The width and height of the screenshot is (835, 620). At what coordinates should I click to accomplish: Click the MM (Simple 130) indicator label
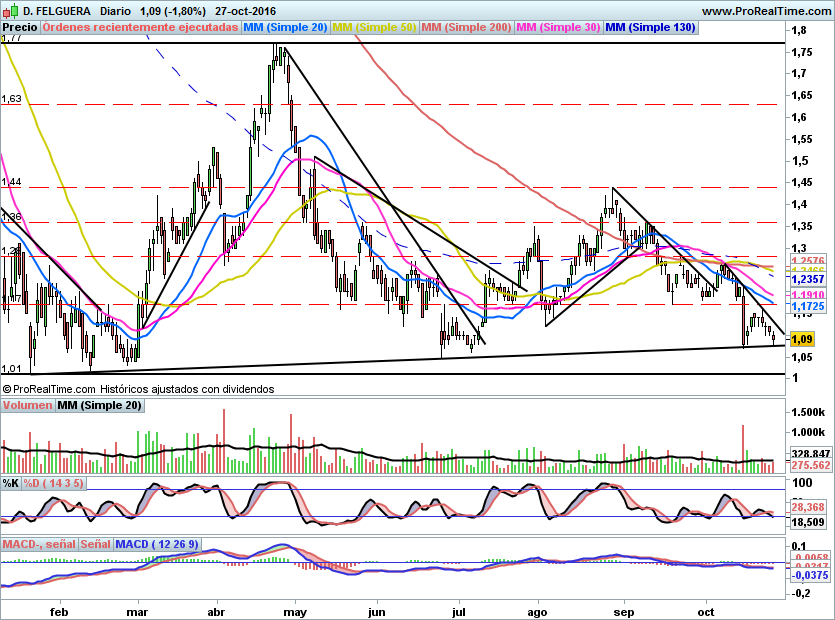point(650,27)
